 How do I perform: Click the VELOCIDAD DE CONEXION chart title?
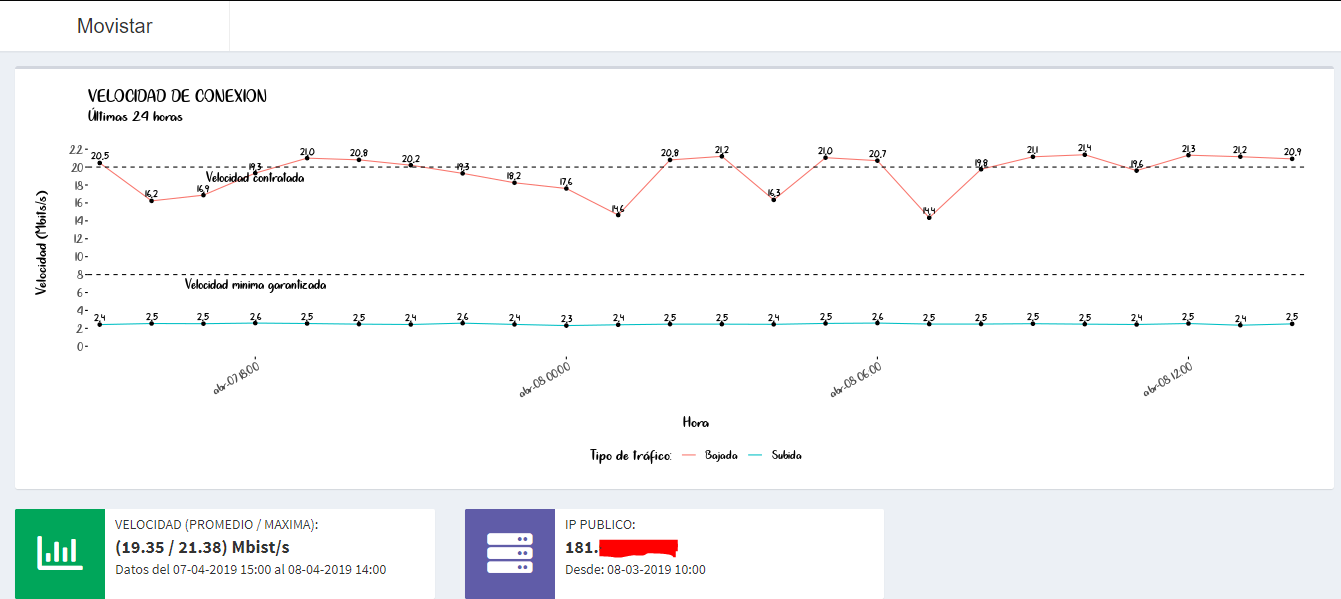177,96
